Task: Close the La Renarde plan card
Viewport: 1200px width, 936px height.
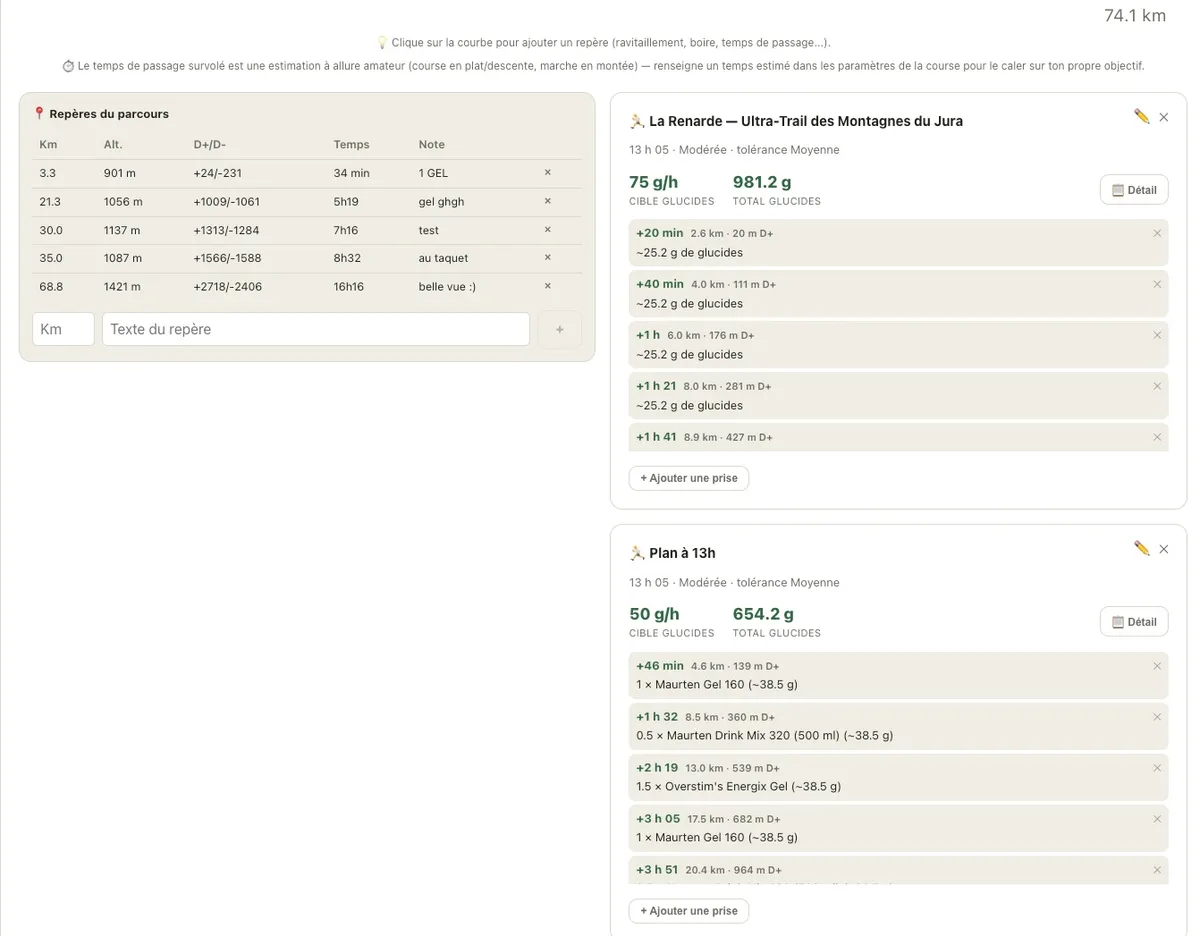Action: pos(1164,117)
